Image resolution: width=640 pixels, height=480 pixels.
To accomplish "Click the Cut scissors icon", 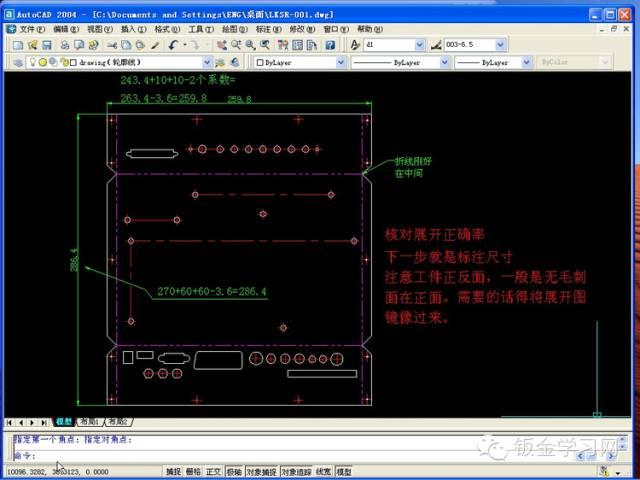I will 112,45.
